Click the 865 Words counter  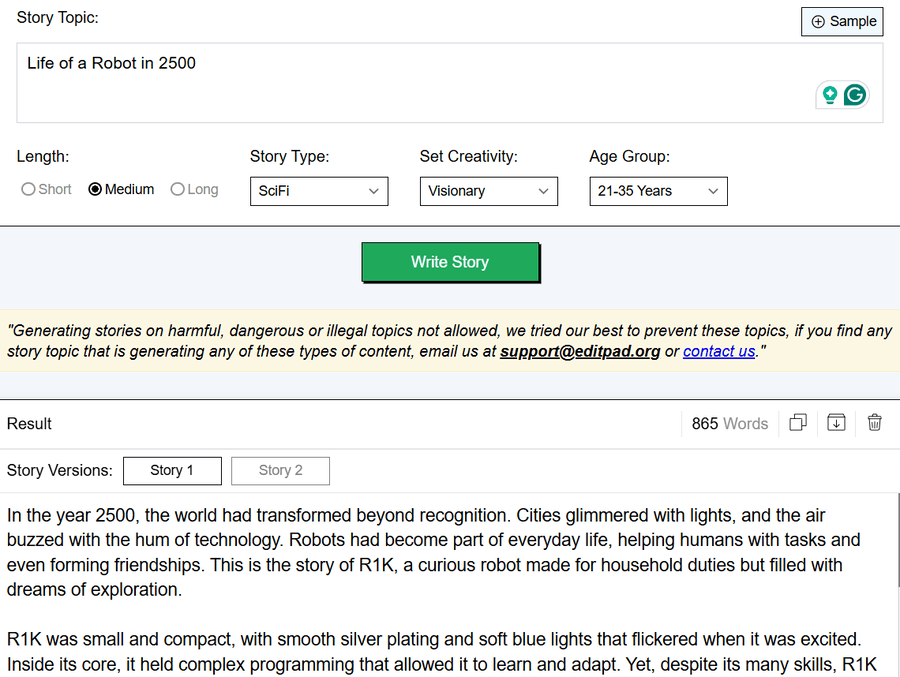[730, 423]
